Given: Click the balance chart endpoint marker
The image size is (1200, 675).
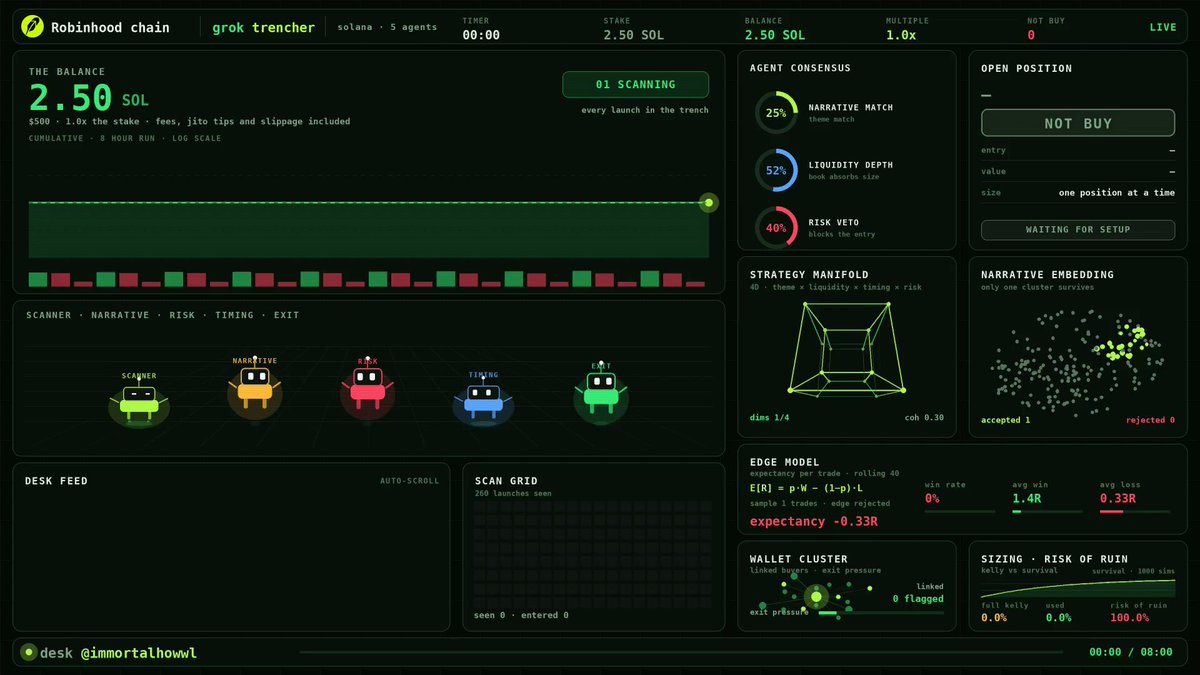Looking at the screenshot, I should pos(709,203).
